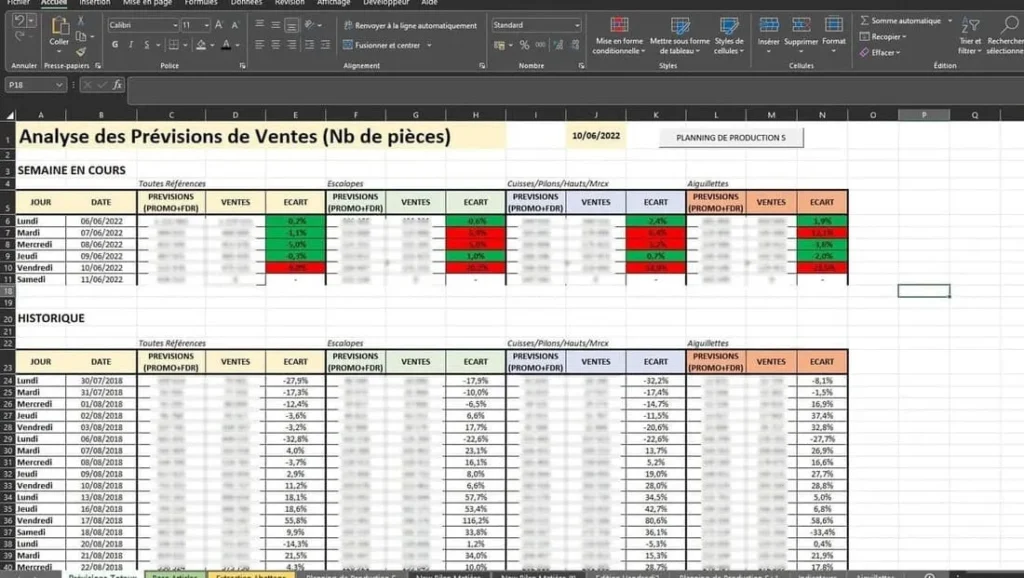Open the Mise en page tab
The height and width of the screenshot is (578, 1024).
[x=148, y=3]
